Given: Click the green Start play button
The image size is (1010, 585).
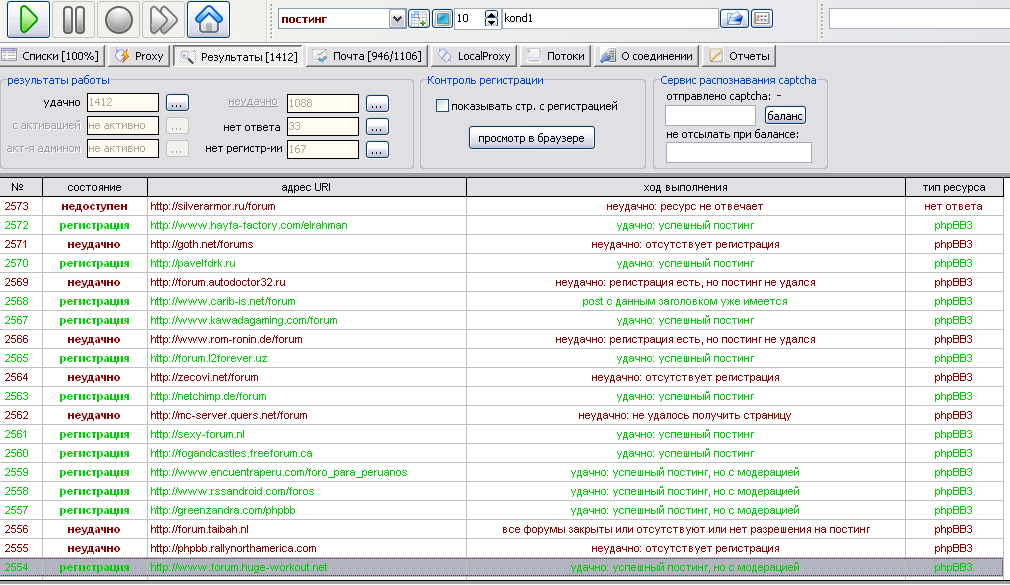Looking at the screenshot, I should click(29, 19).
